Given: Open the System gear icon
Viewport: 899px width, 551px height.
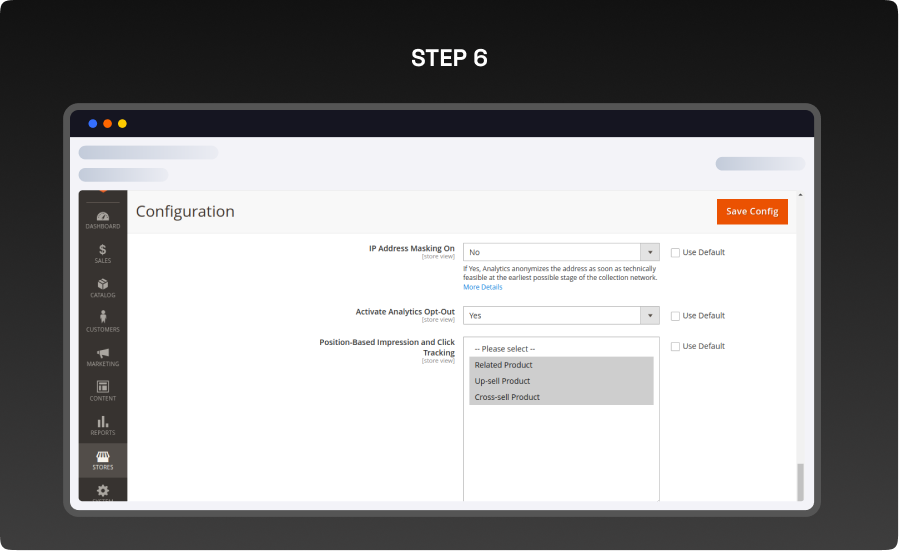Looking at the screenshot, I should (x=102, y=490).
